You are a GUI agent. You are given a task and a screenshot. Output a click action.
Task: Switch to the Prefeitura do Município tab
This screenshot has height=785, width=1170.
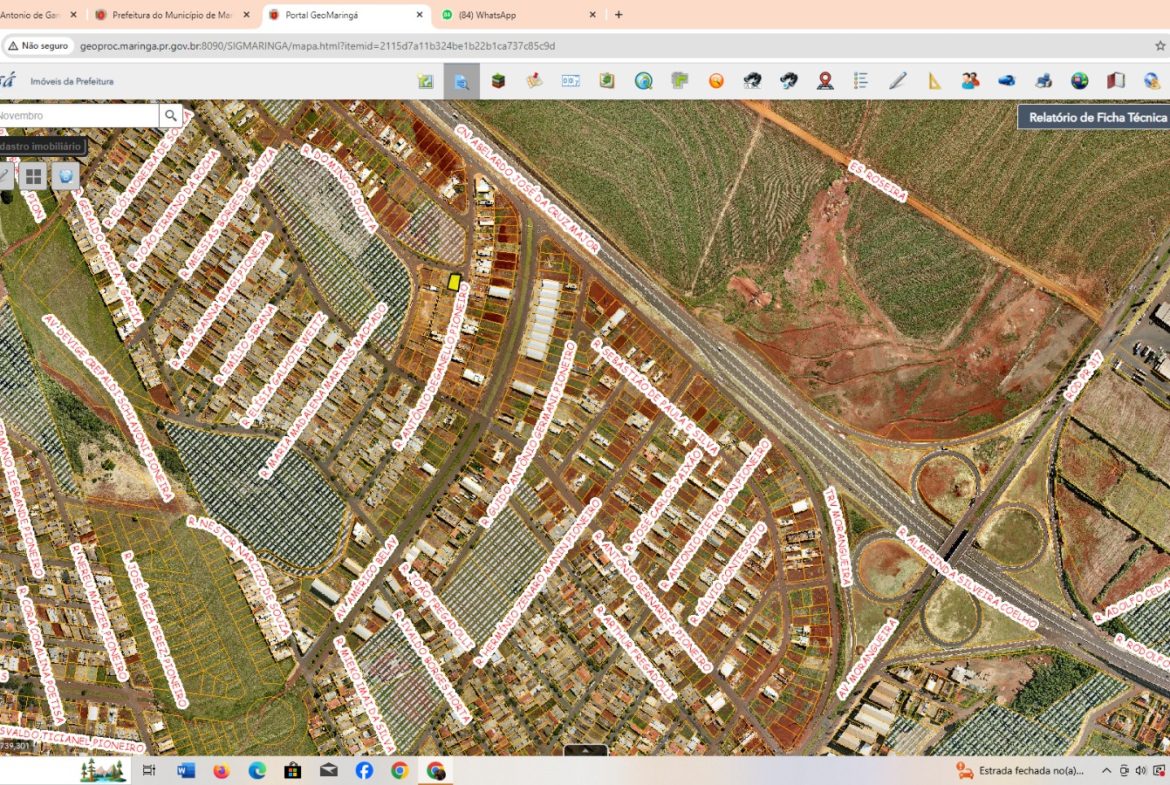pyautogui.click(x=172, y=15)
